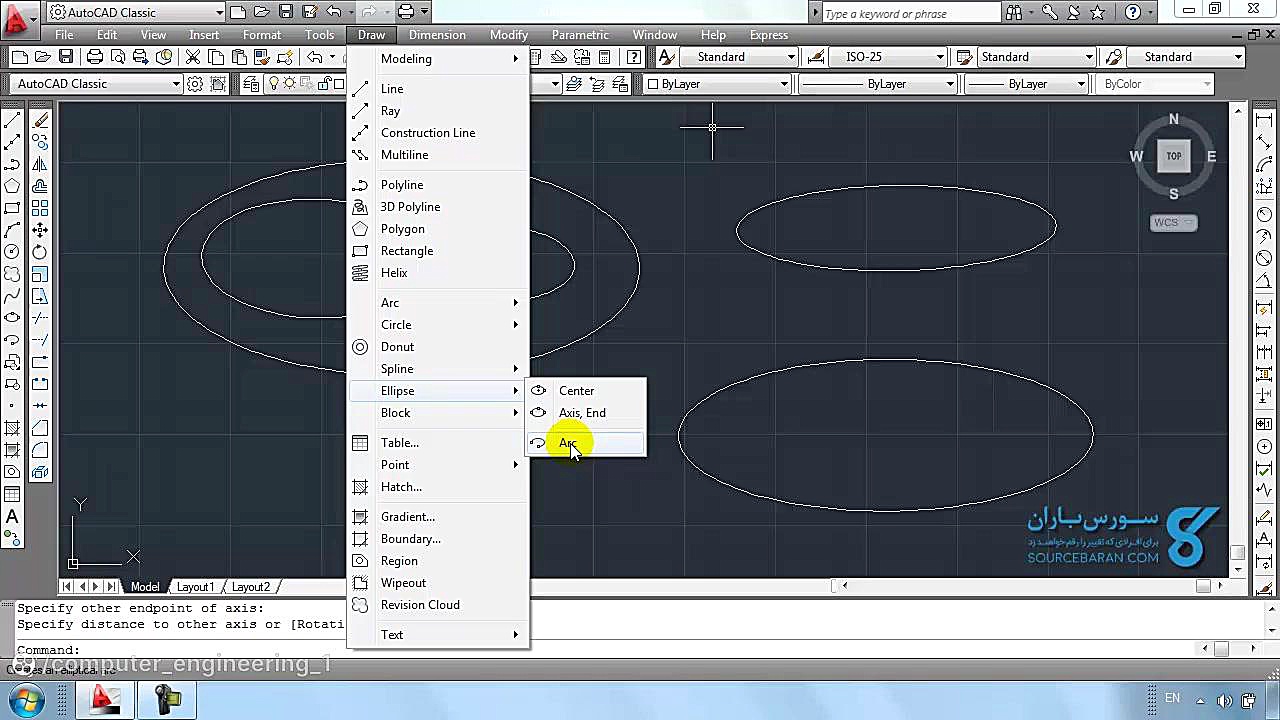Click the Undo arrow in Quick Access toolbar
1280x720 pixels.
coord(335,12)
